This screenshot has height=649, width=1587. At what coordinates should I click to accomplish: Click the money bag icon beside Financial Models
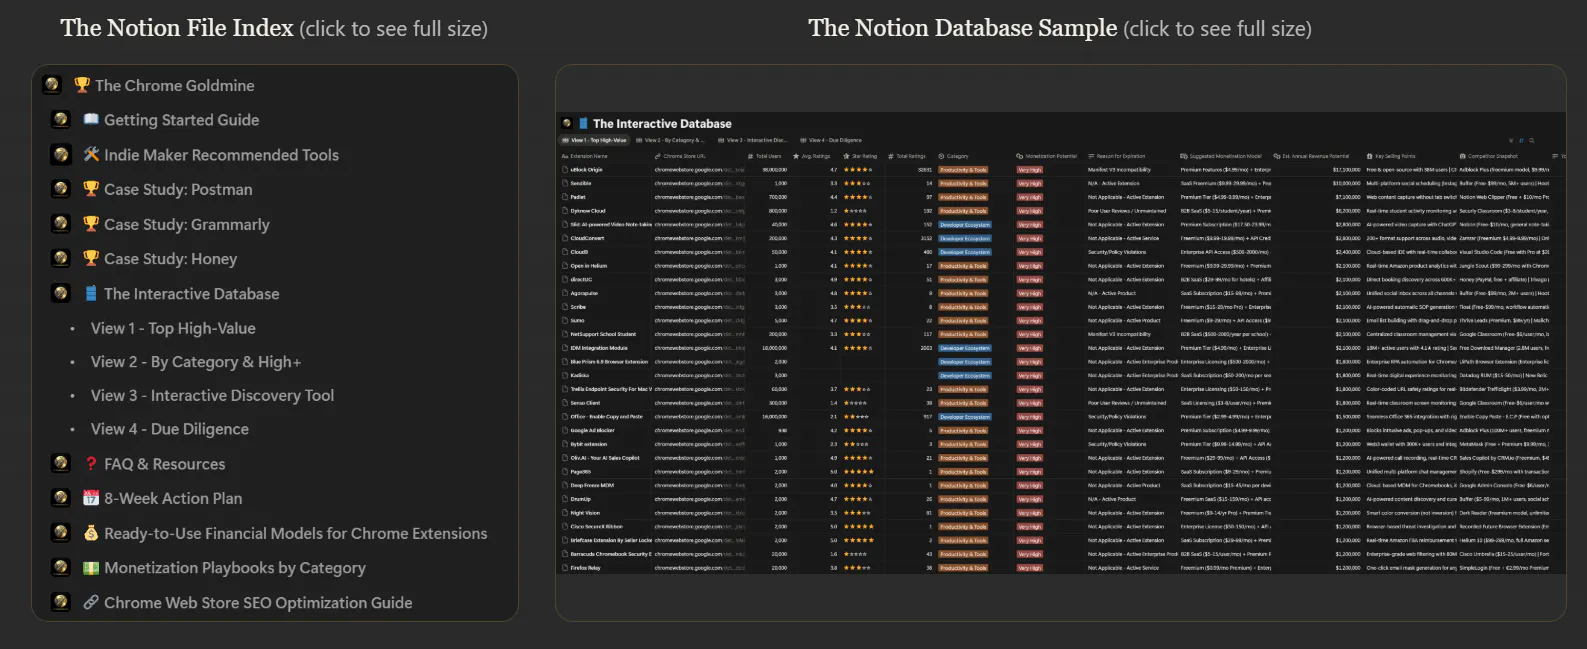point(91,533)
